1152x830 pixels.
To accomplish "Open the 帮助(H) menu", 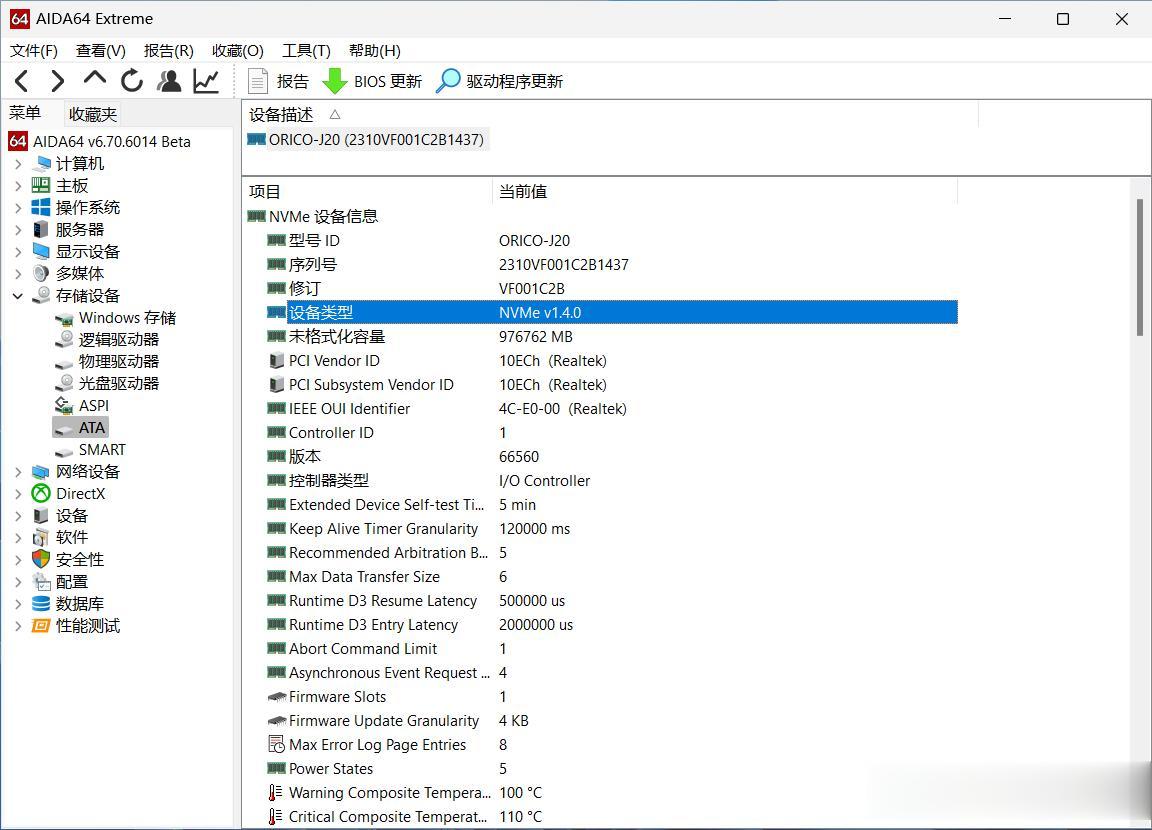I will (374, 51).
